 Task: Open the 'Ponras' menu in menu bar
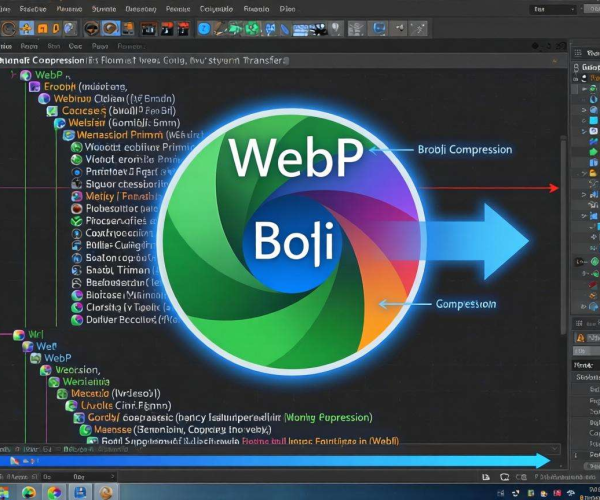pyautogui.click(x=178, y=9)
